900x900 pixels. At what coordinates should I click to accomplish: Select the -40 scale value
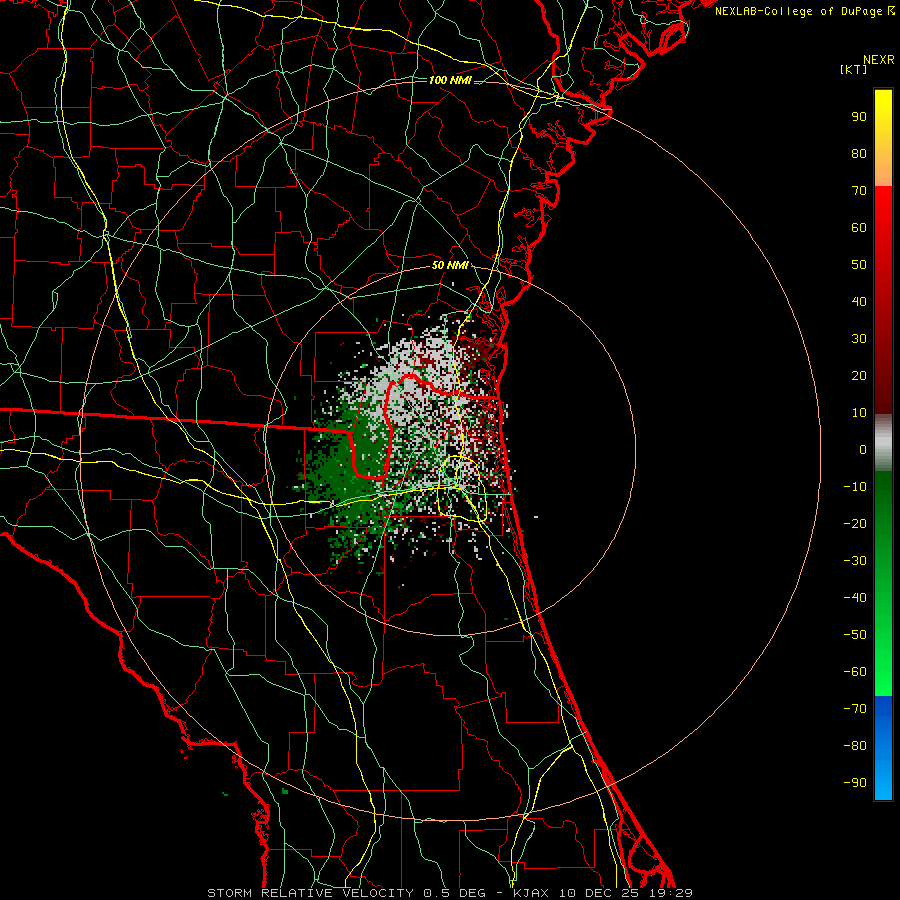tap(855, 598)
